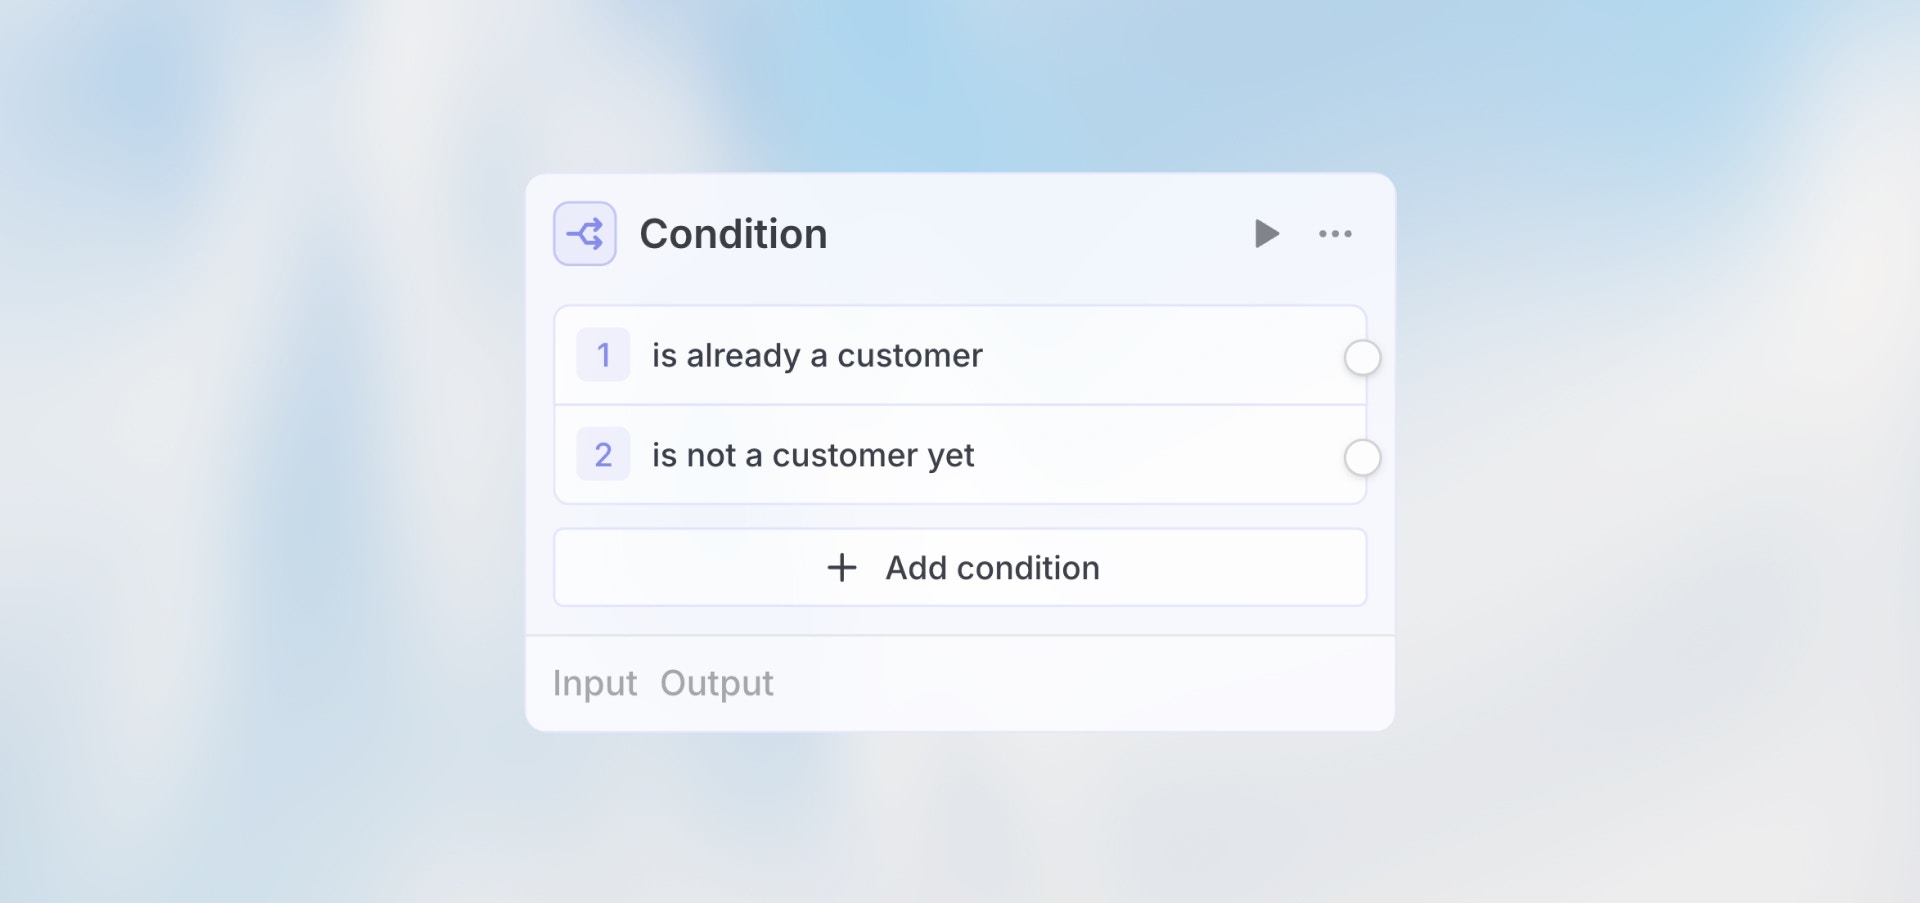Select the numbered badge 1
Screen dimensions: 1920x903
coord(603,355)
